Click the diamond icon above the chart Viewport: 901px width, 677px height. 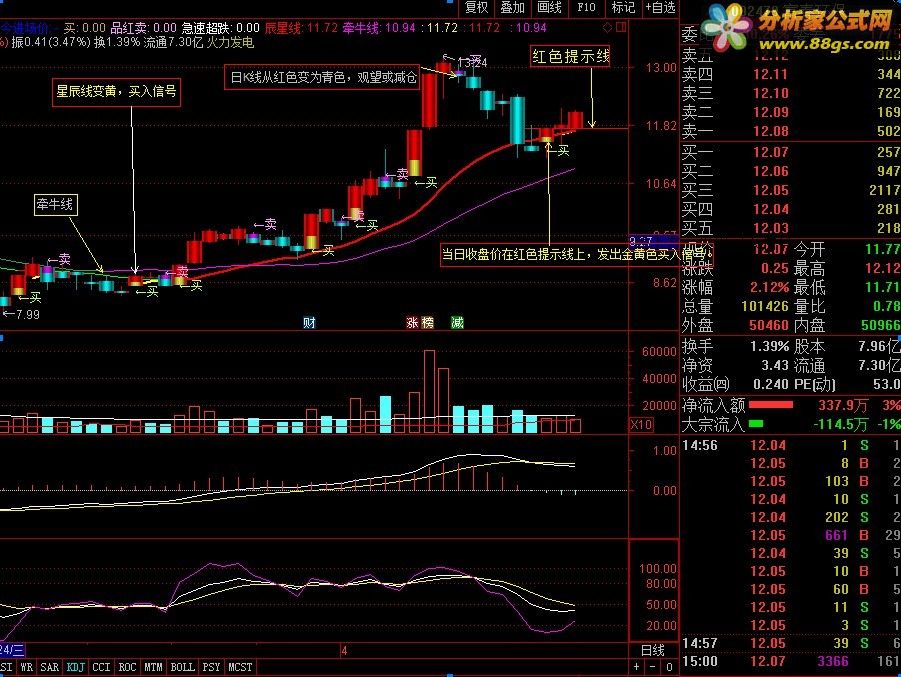tap(607, 27)
